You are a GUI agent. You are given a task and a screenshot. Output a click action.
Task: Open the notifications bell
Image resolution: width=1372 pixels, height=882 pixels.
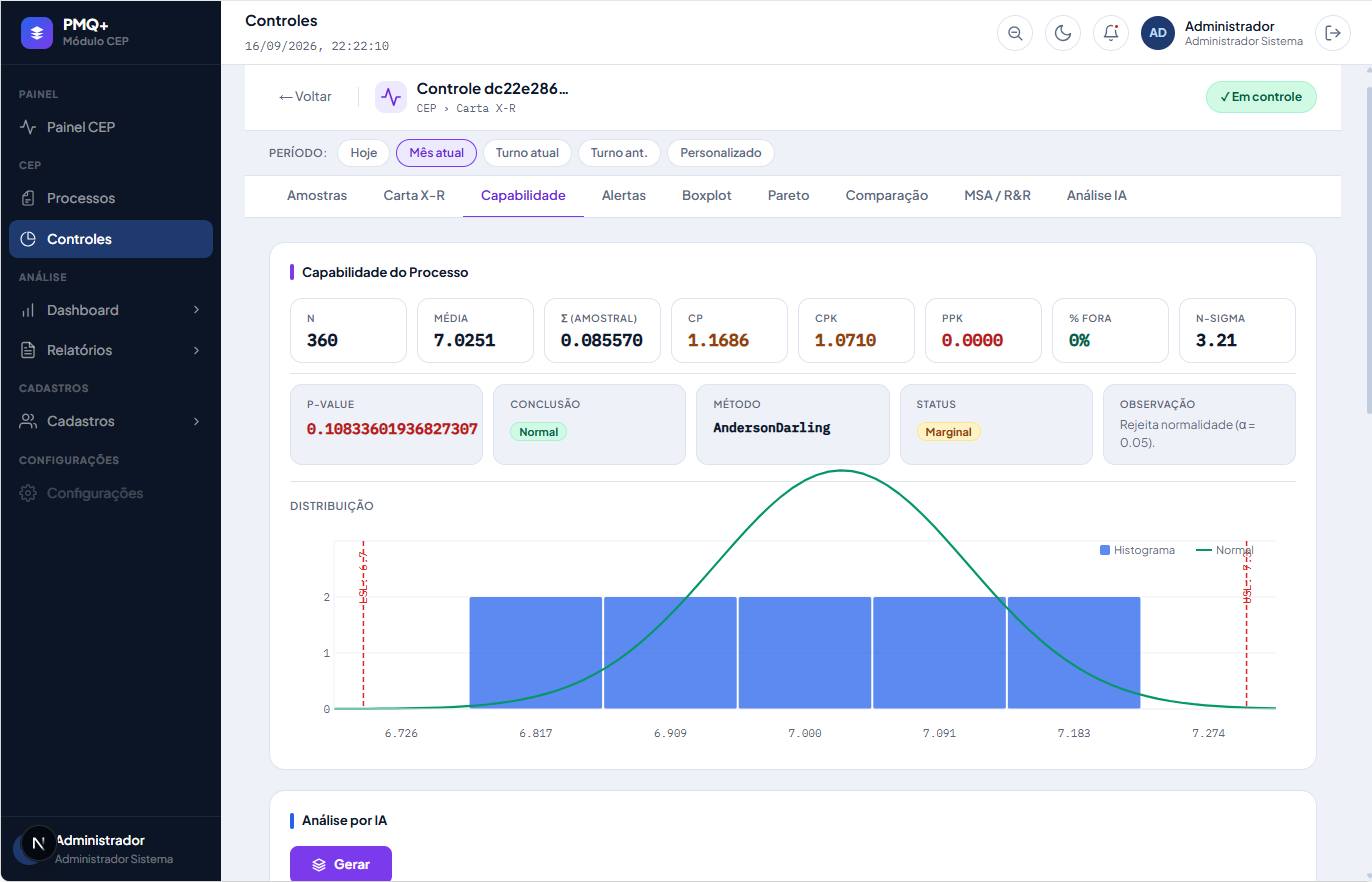1111,33
